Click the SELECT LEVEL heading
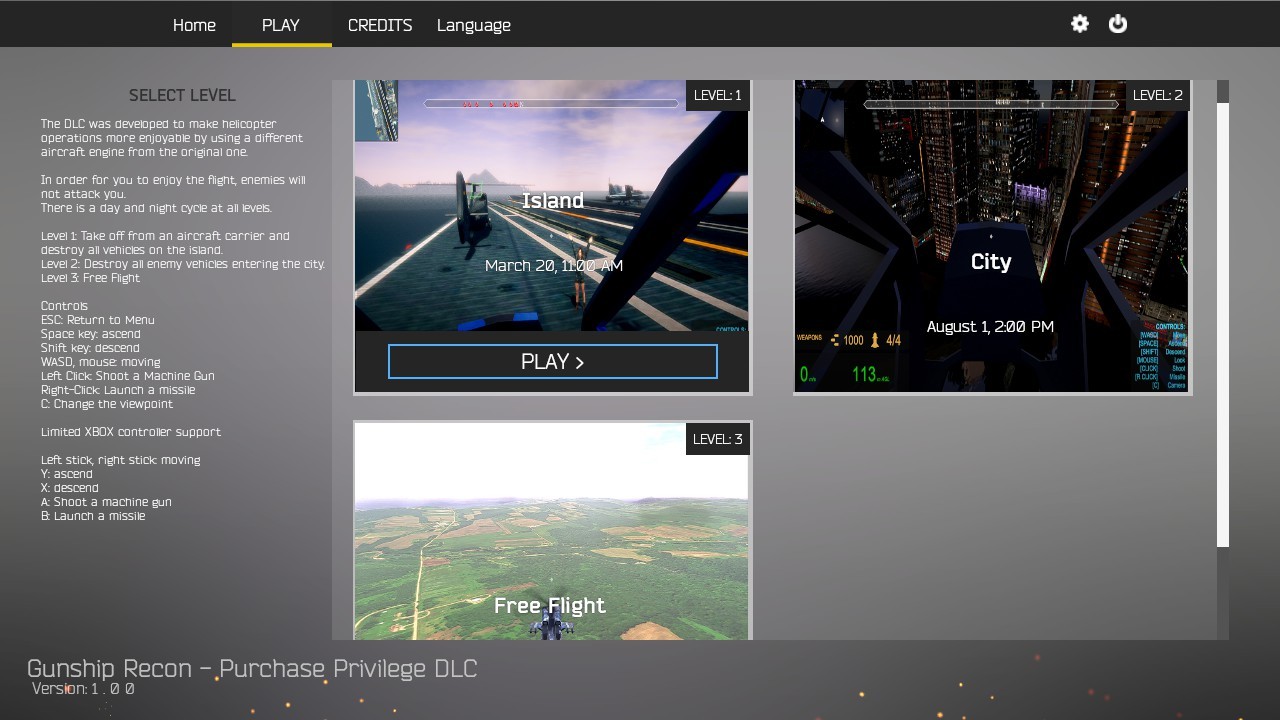 182,95
